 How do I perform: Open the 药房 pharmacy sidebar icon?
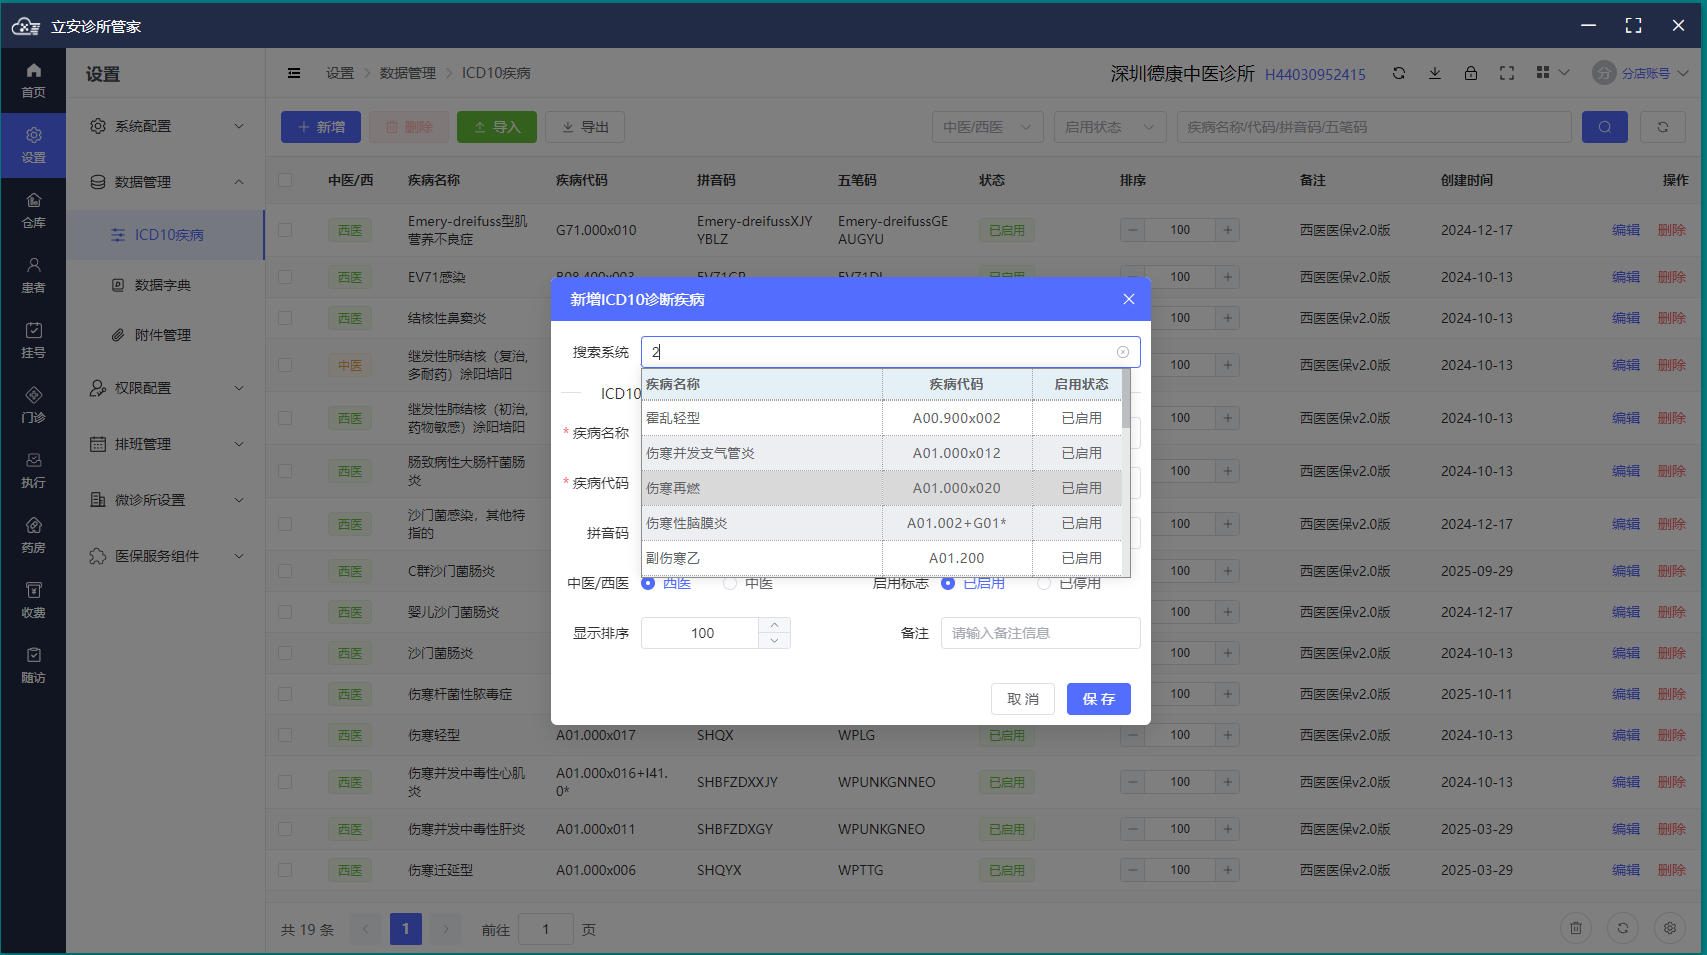[x=33, y=535]
